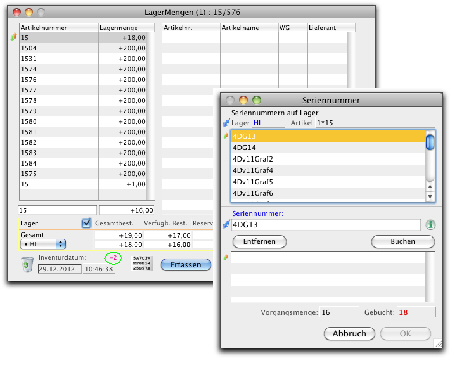Click the Lager field showing HI
Image resolution: width=454 pixels, height=366 pixels.
[x=269, y=123]
